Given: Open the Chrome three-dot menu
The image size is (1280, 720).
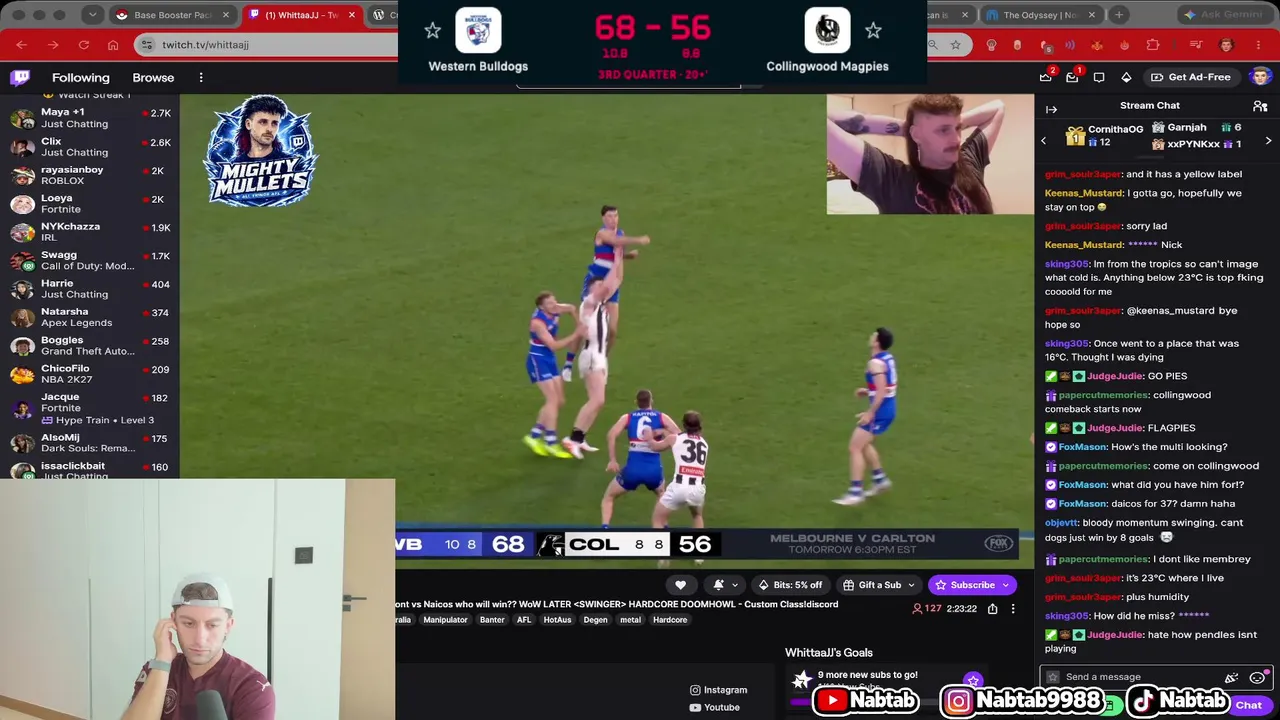Looking at the screenshot, I should [1258, 45].
